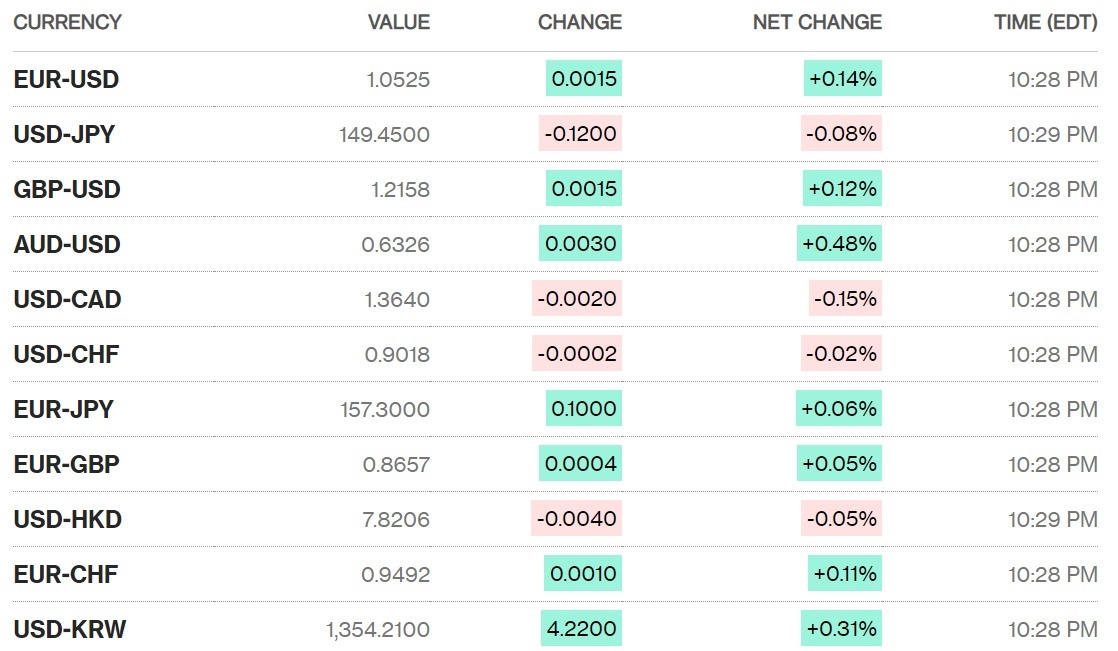Select the USD-CHF currency link

pos(66,354)
